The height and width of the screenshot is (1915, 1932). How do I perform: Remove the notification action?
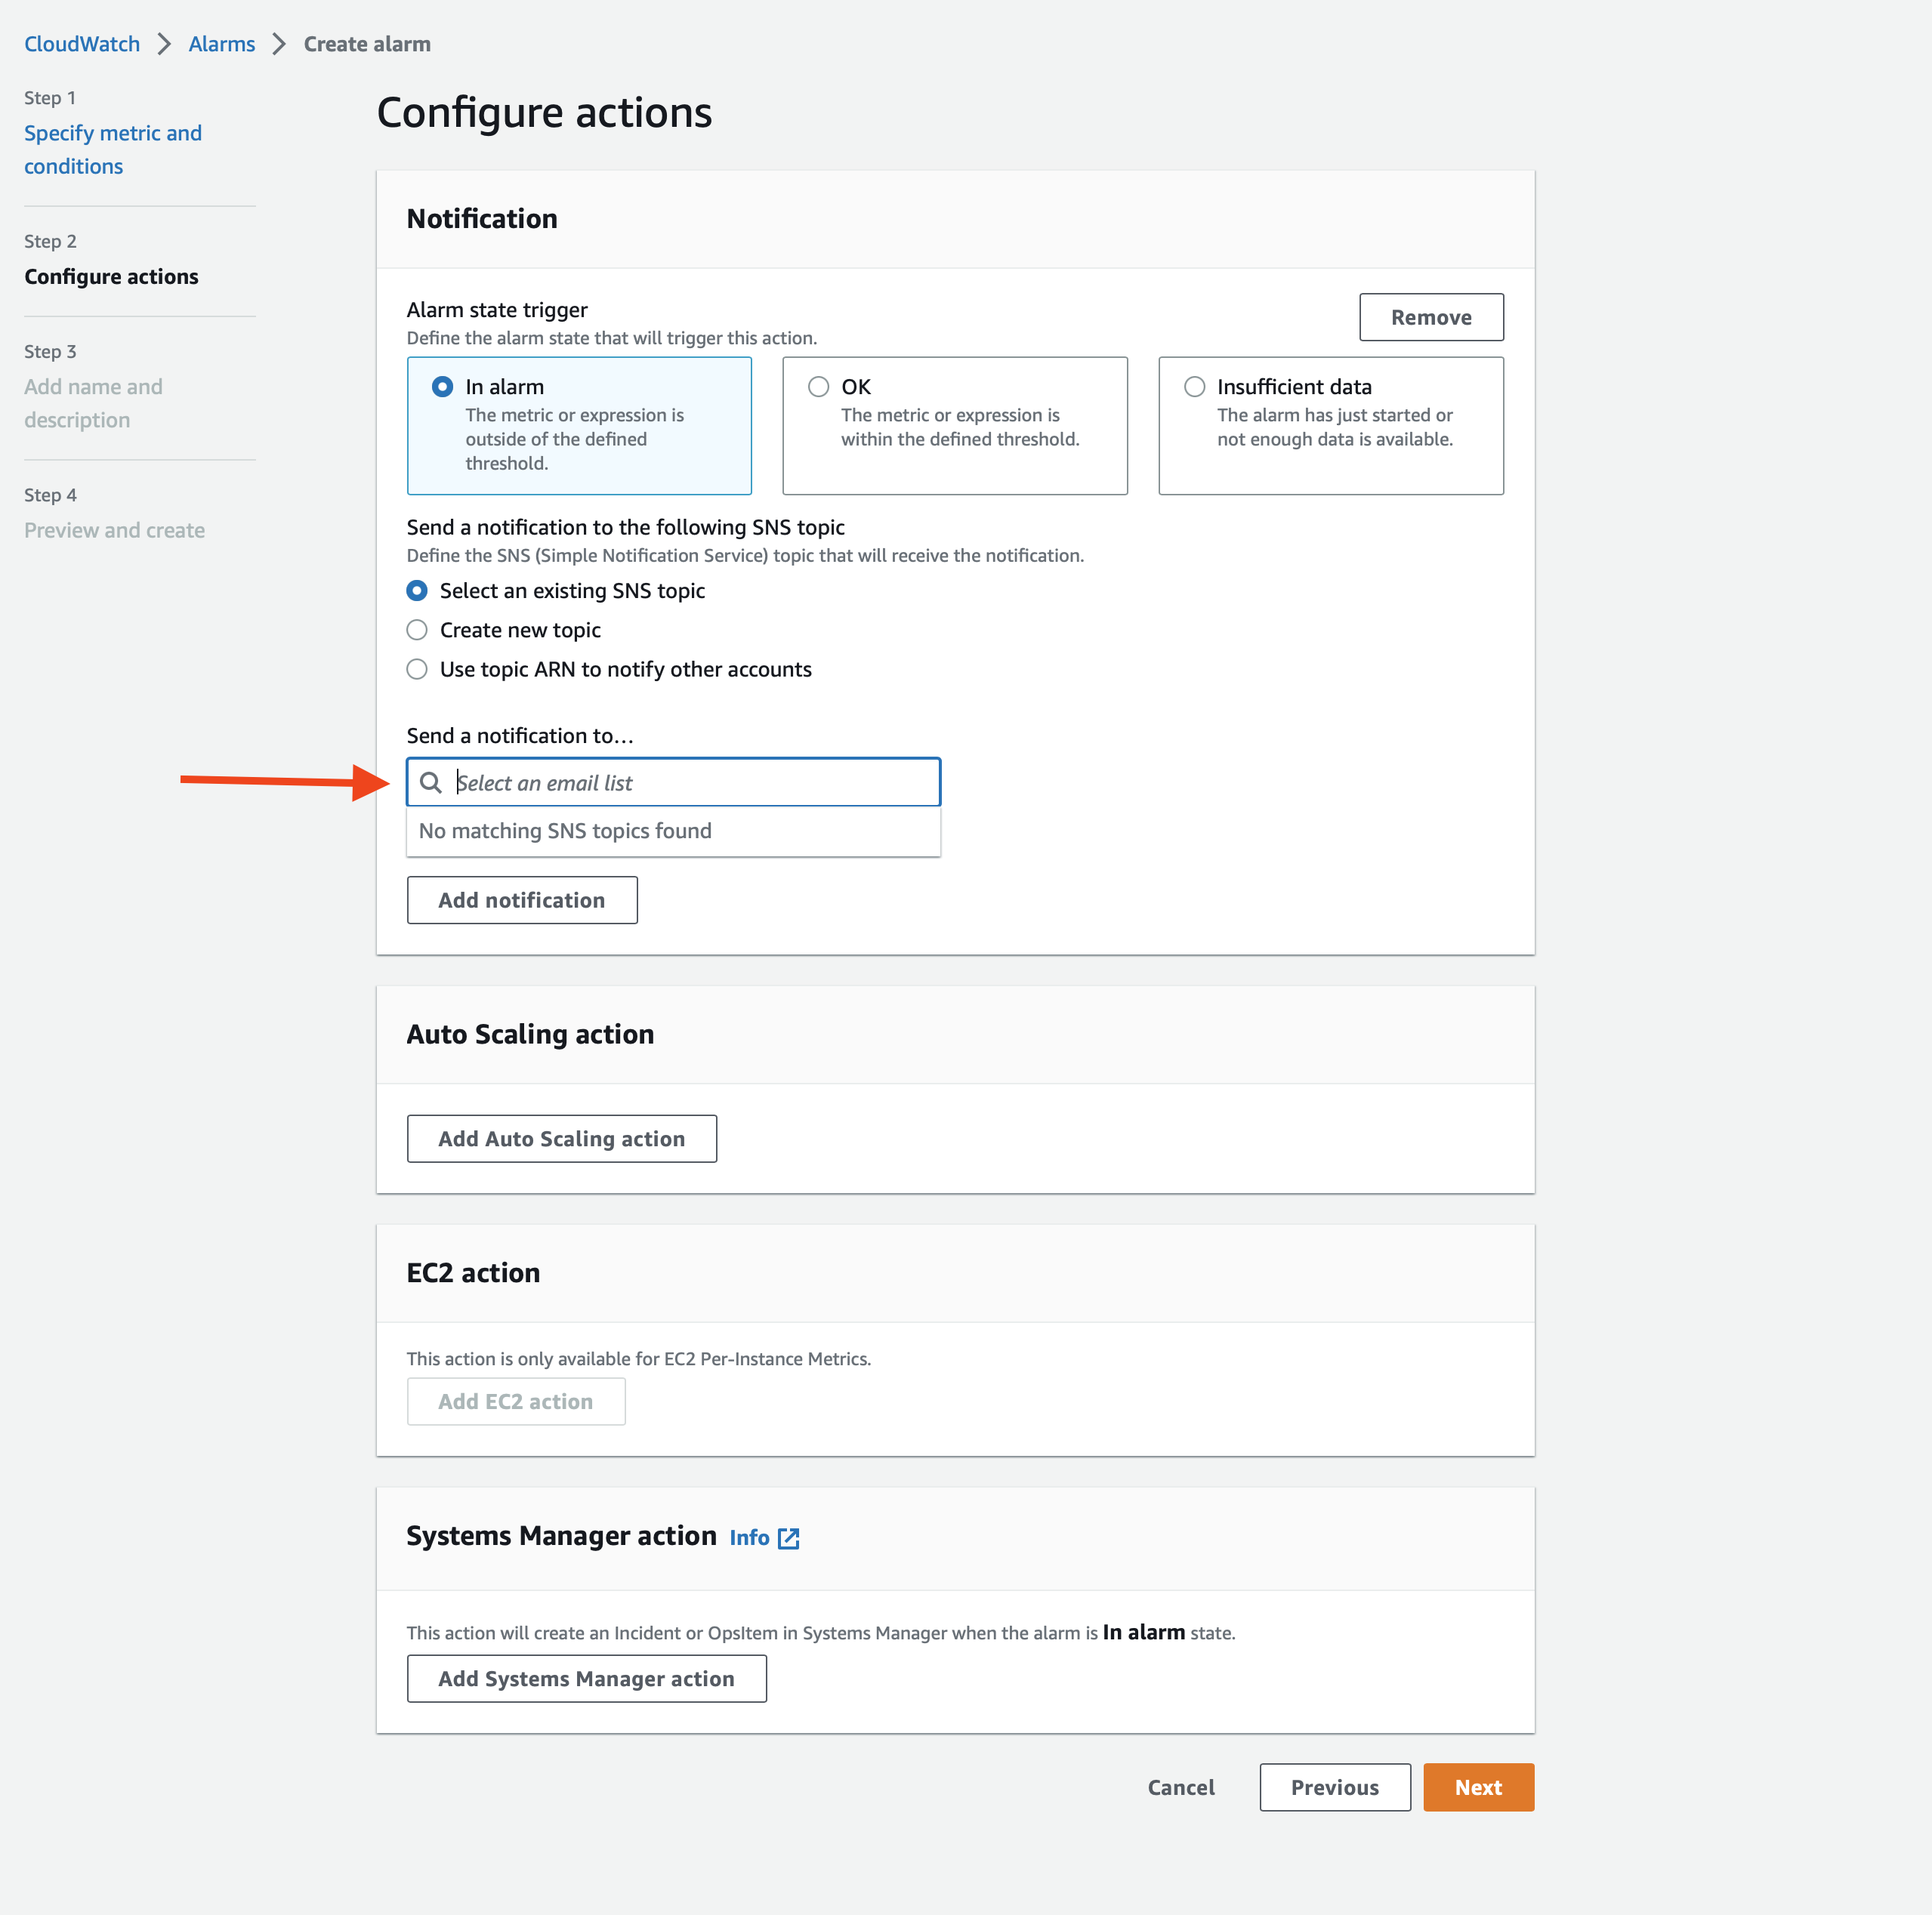pyautogui.click(x=1430, y=317)
